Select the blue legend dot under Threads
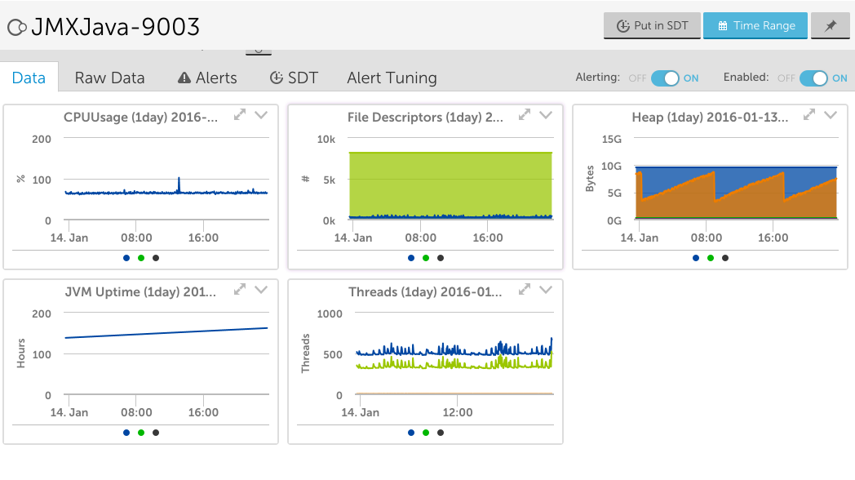The image size is (855, 480). (x=411, y=433)
